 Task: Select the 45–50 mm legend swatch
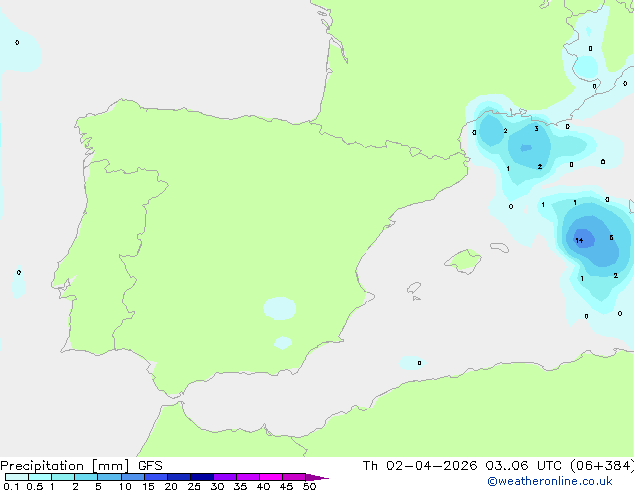pyautogui.click(x=294, y=477)
